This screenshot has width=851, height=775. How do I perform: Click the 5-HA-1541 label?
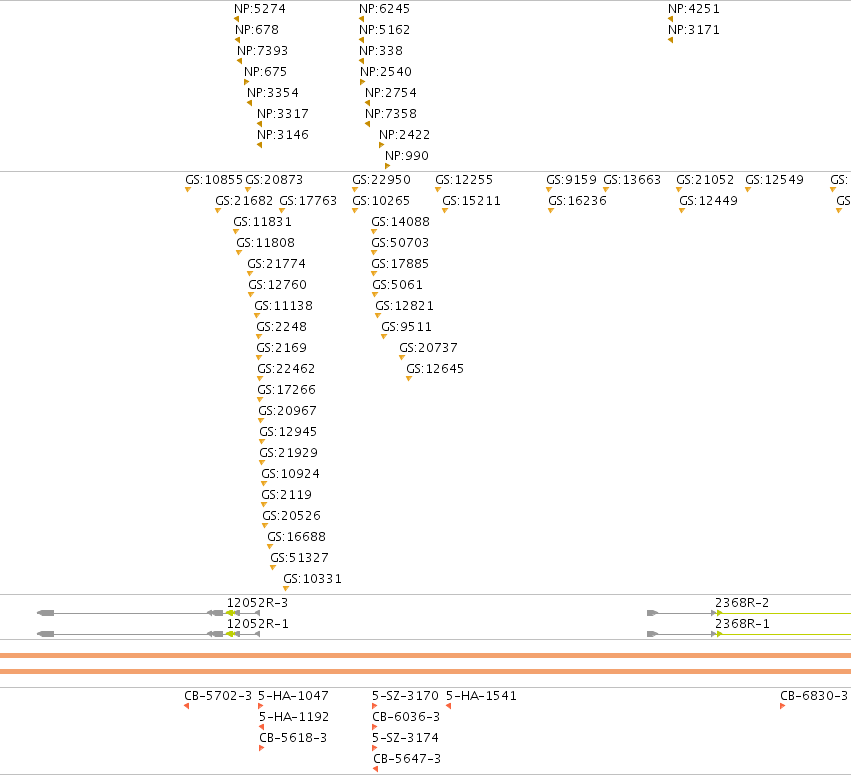click(481, 696)
